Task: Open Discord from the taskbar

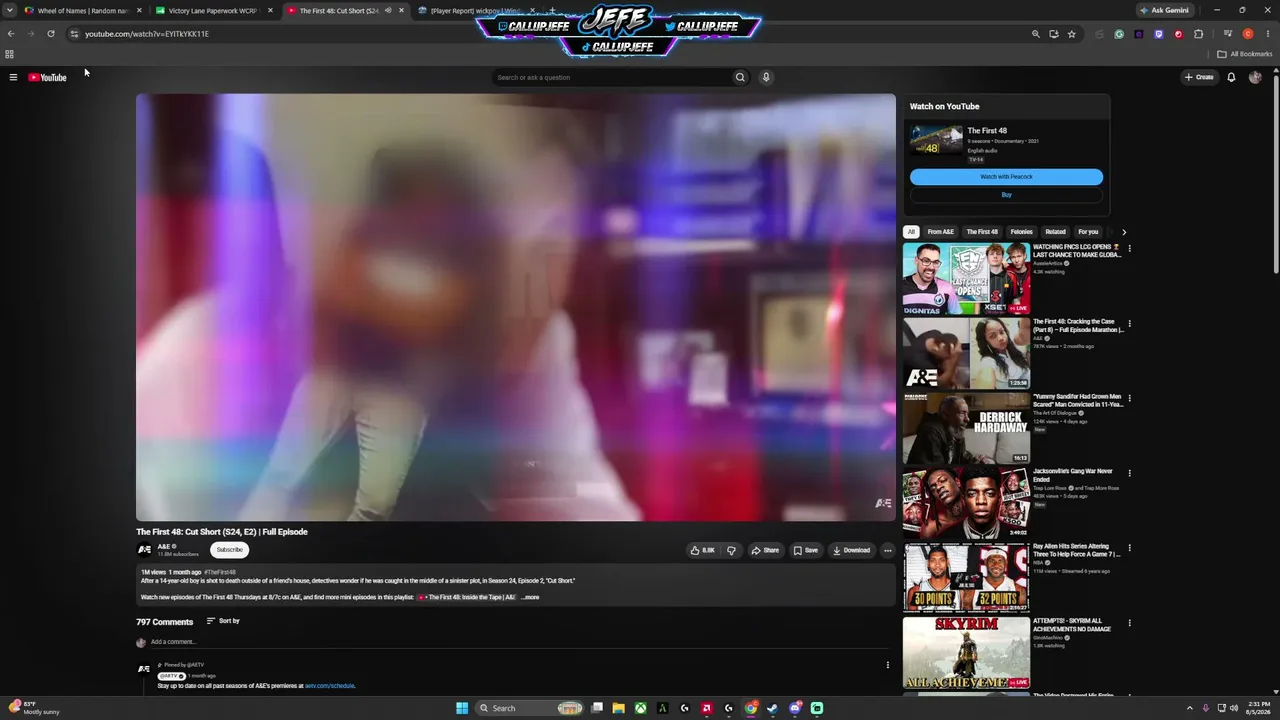Action: point(795,708)
